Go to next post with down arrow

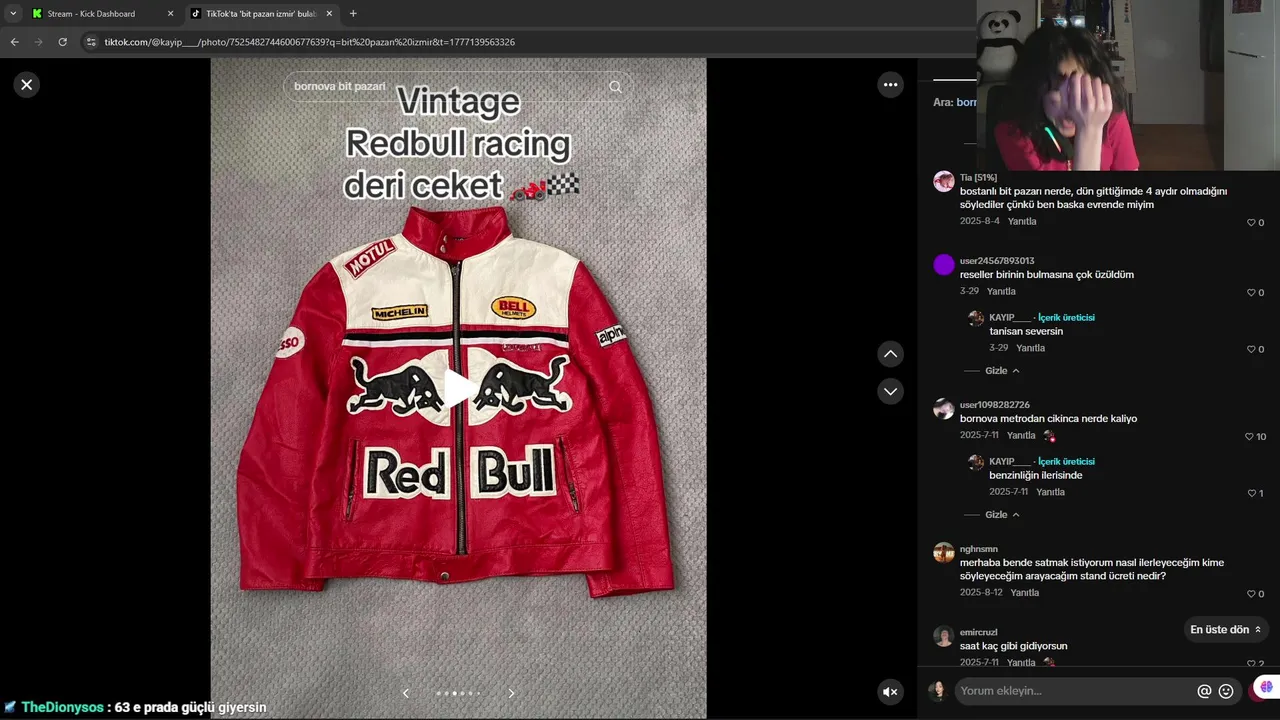[x=890, y=391]
